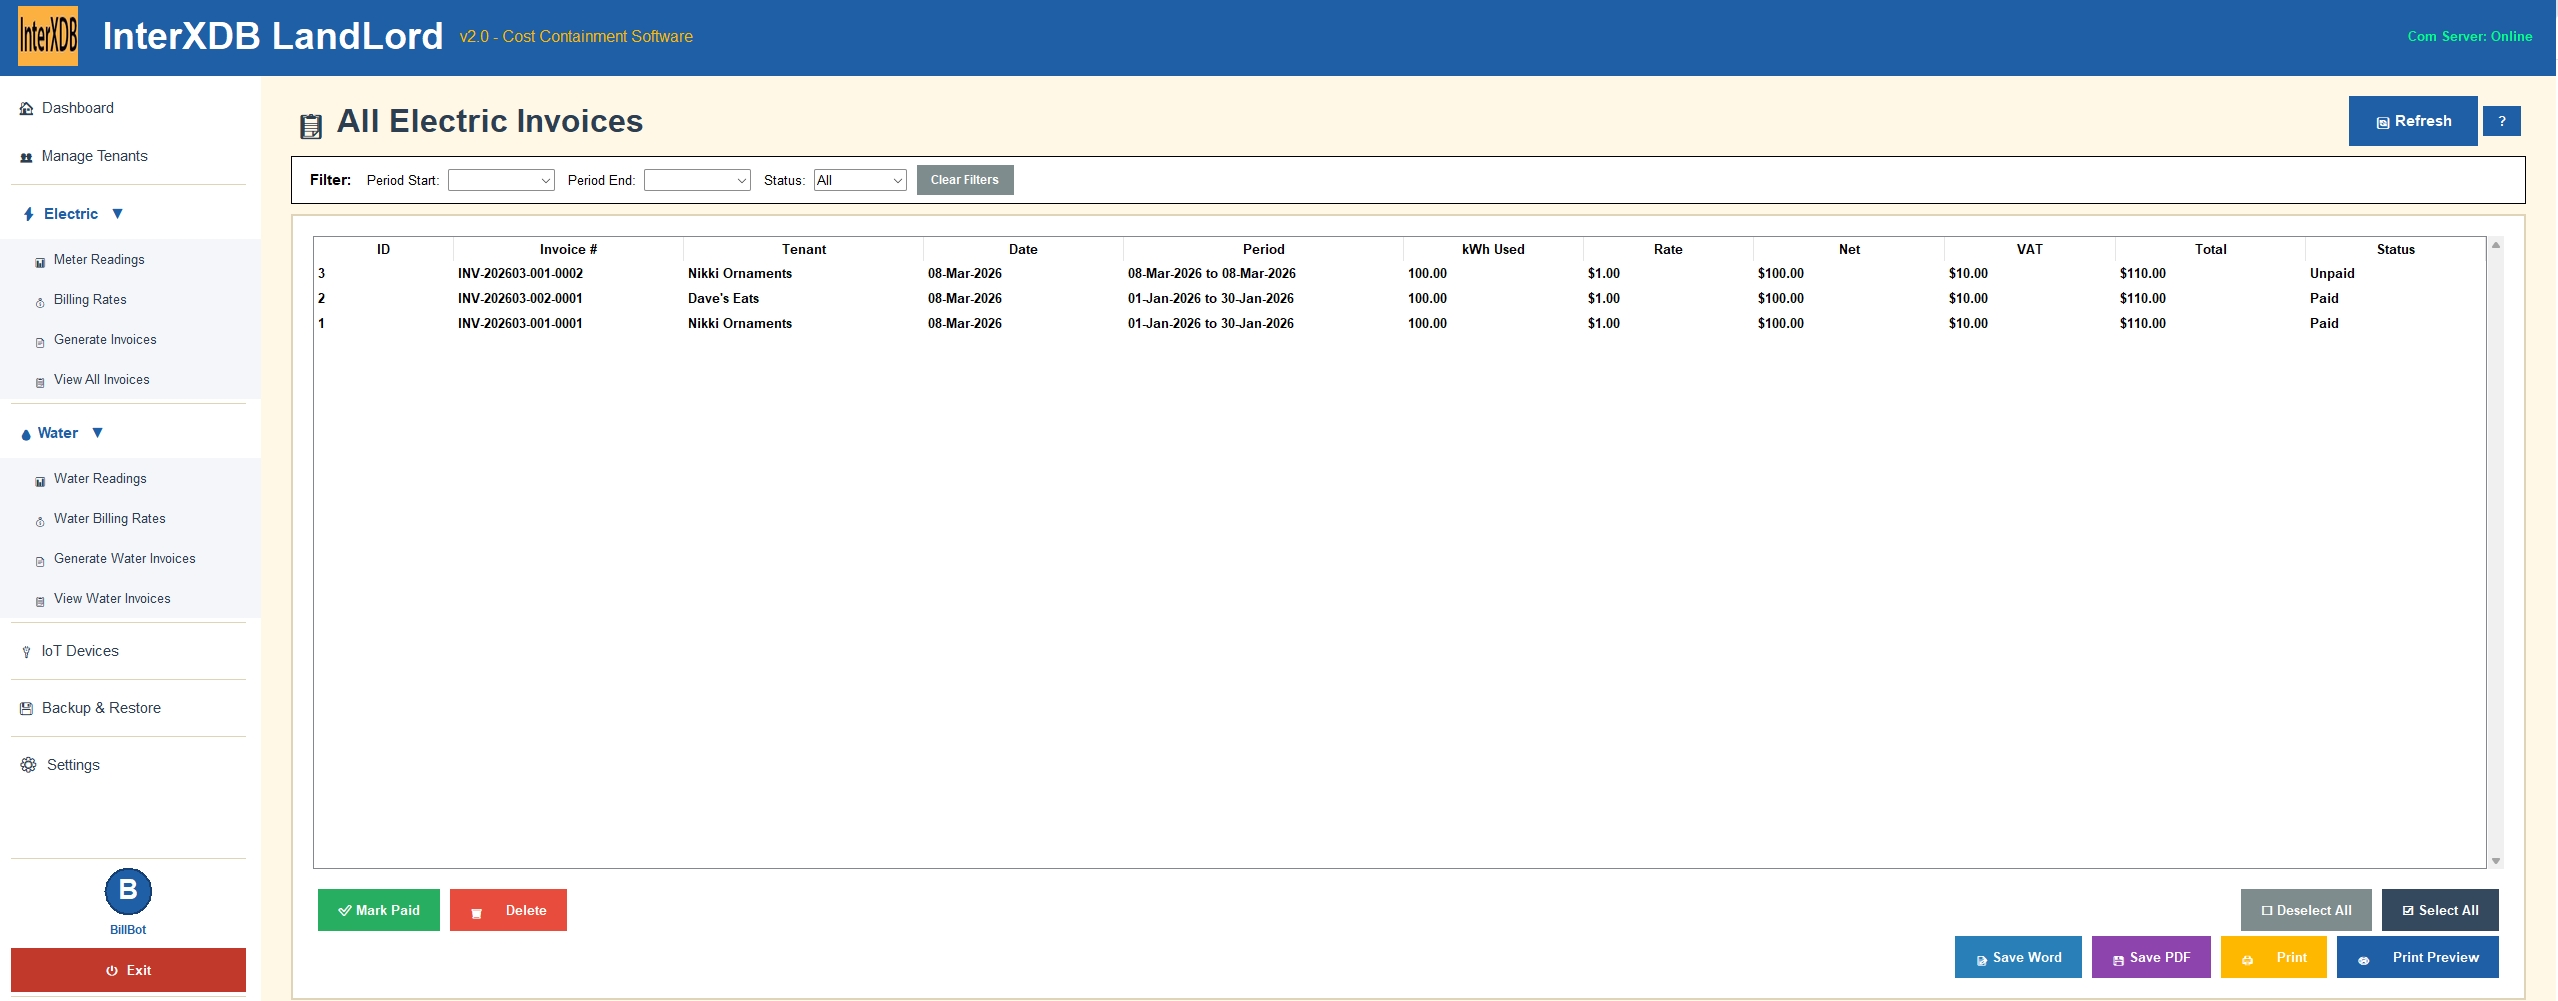This screenshot has width=2558, height=1001.
Task: Open the Status filter dropdown
Action: [x=860, y=180]
